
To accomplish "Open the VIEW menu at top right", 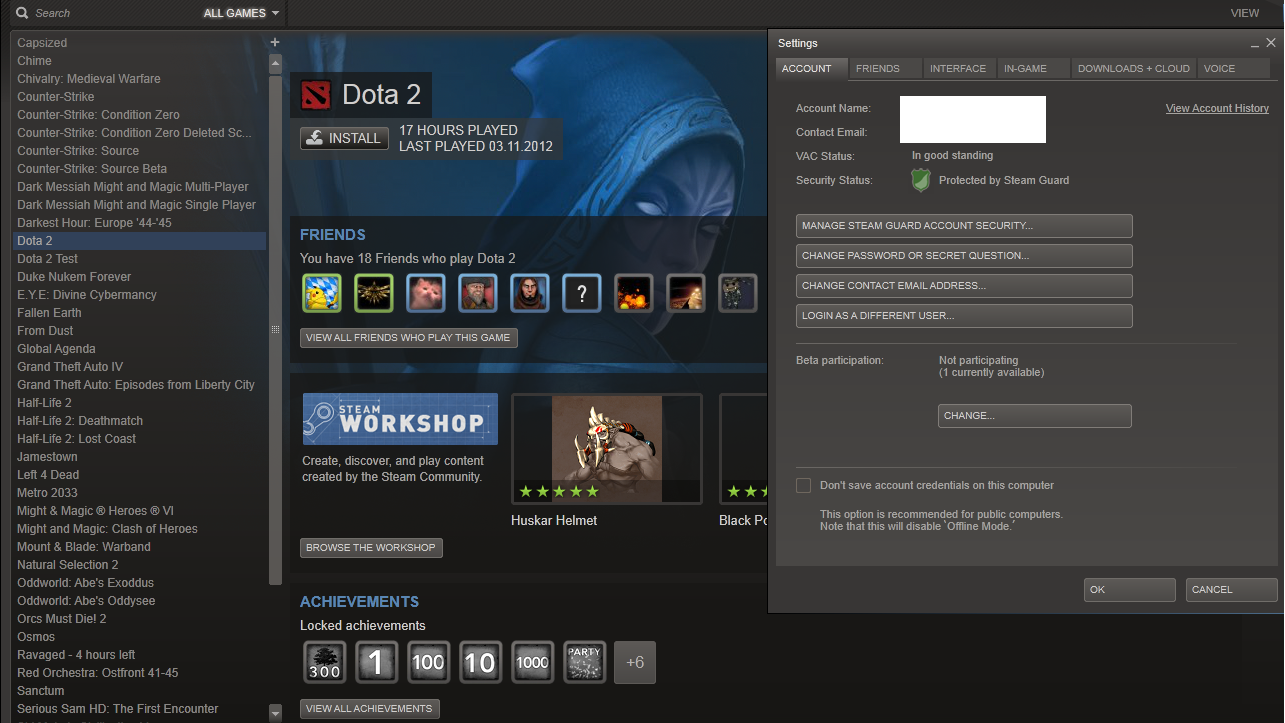I will coord(1244,13).
